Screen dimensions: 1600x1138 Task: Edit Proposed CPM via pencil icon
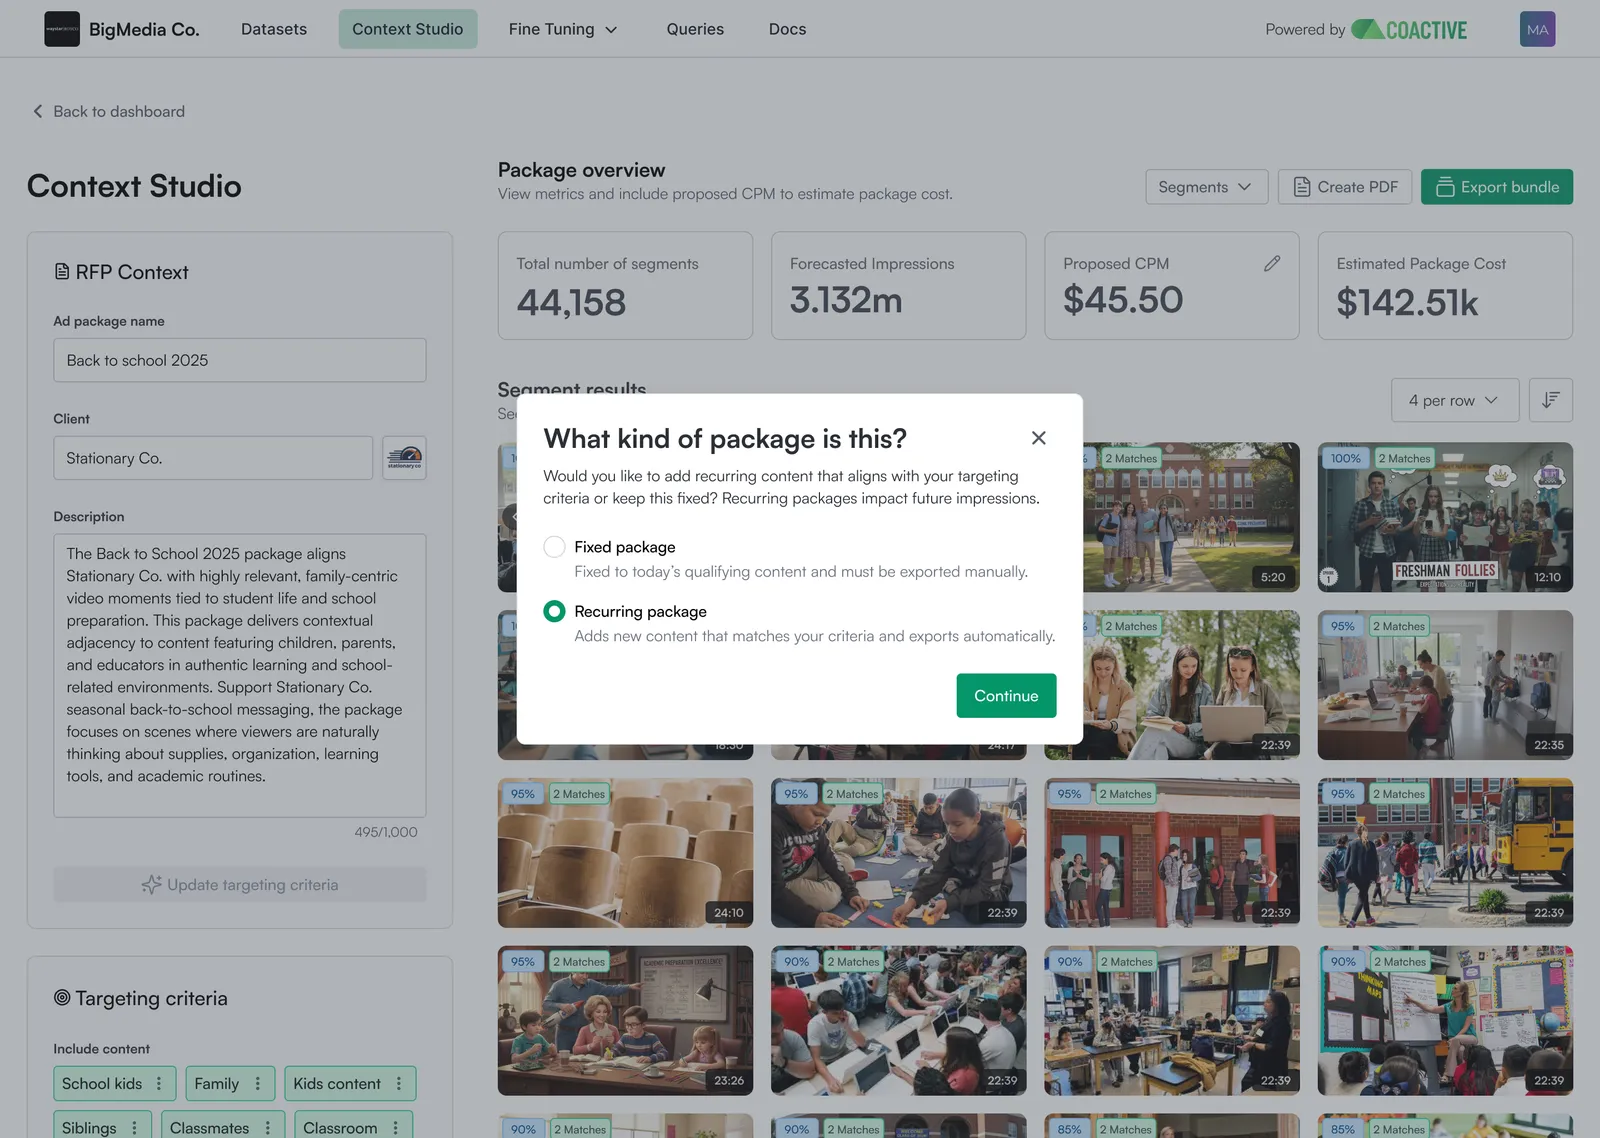click(x=1272, y=263)
